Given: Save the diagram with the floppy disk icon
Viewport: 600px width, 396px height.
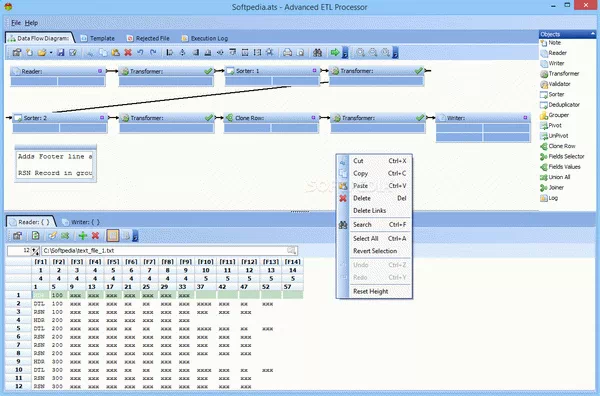Looking at the screenshot, I should pos(60,52).
